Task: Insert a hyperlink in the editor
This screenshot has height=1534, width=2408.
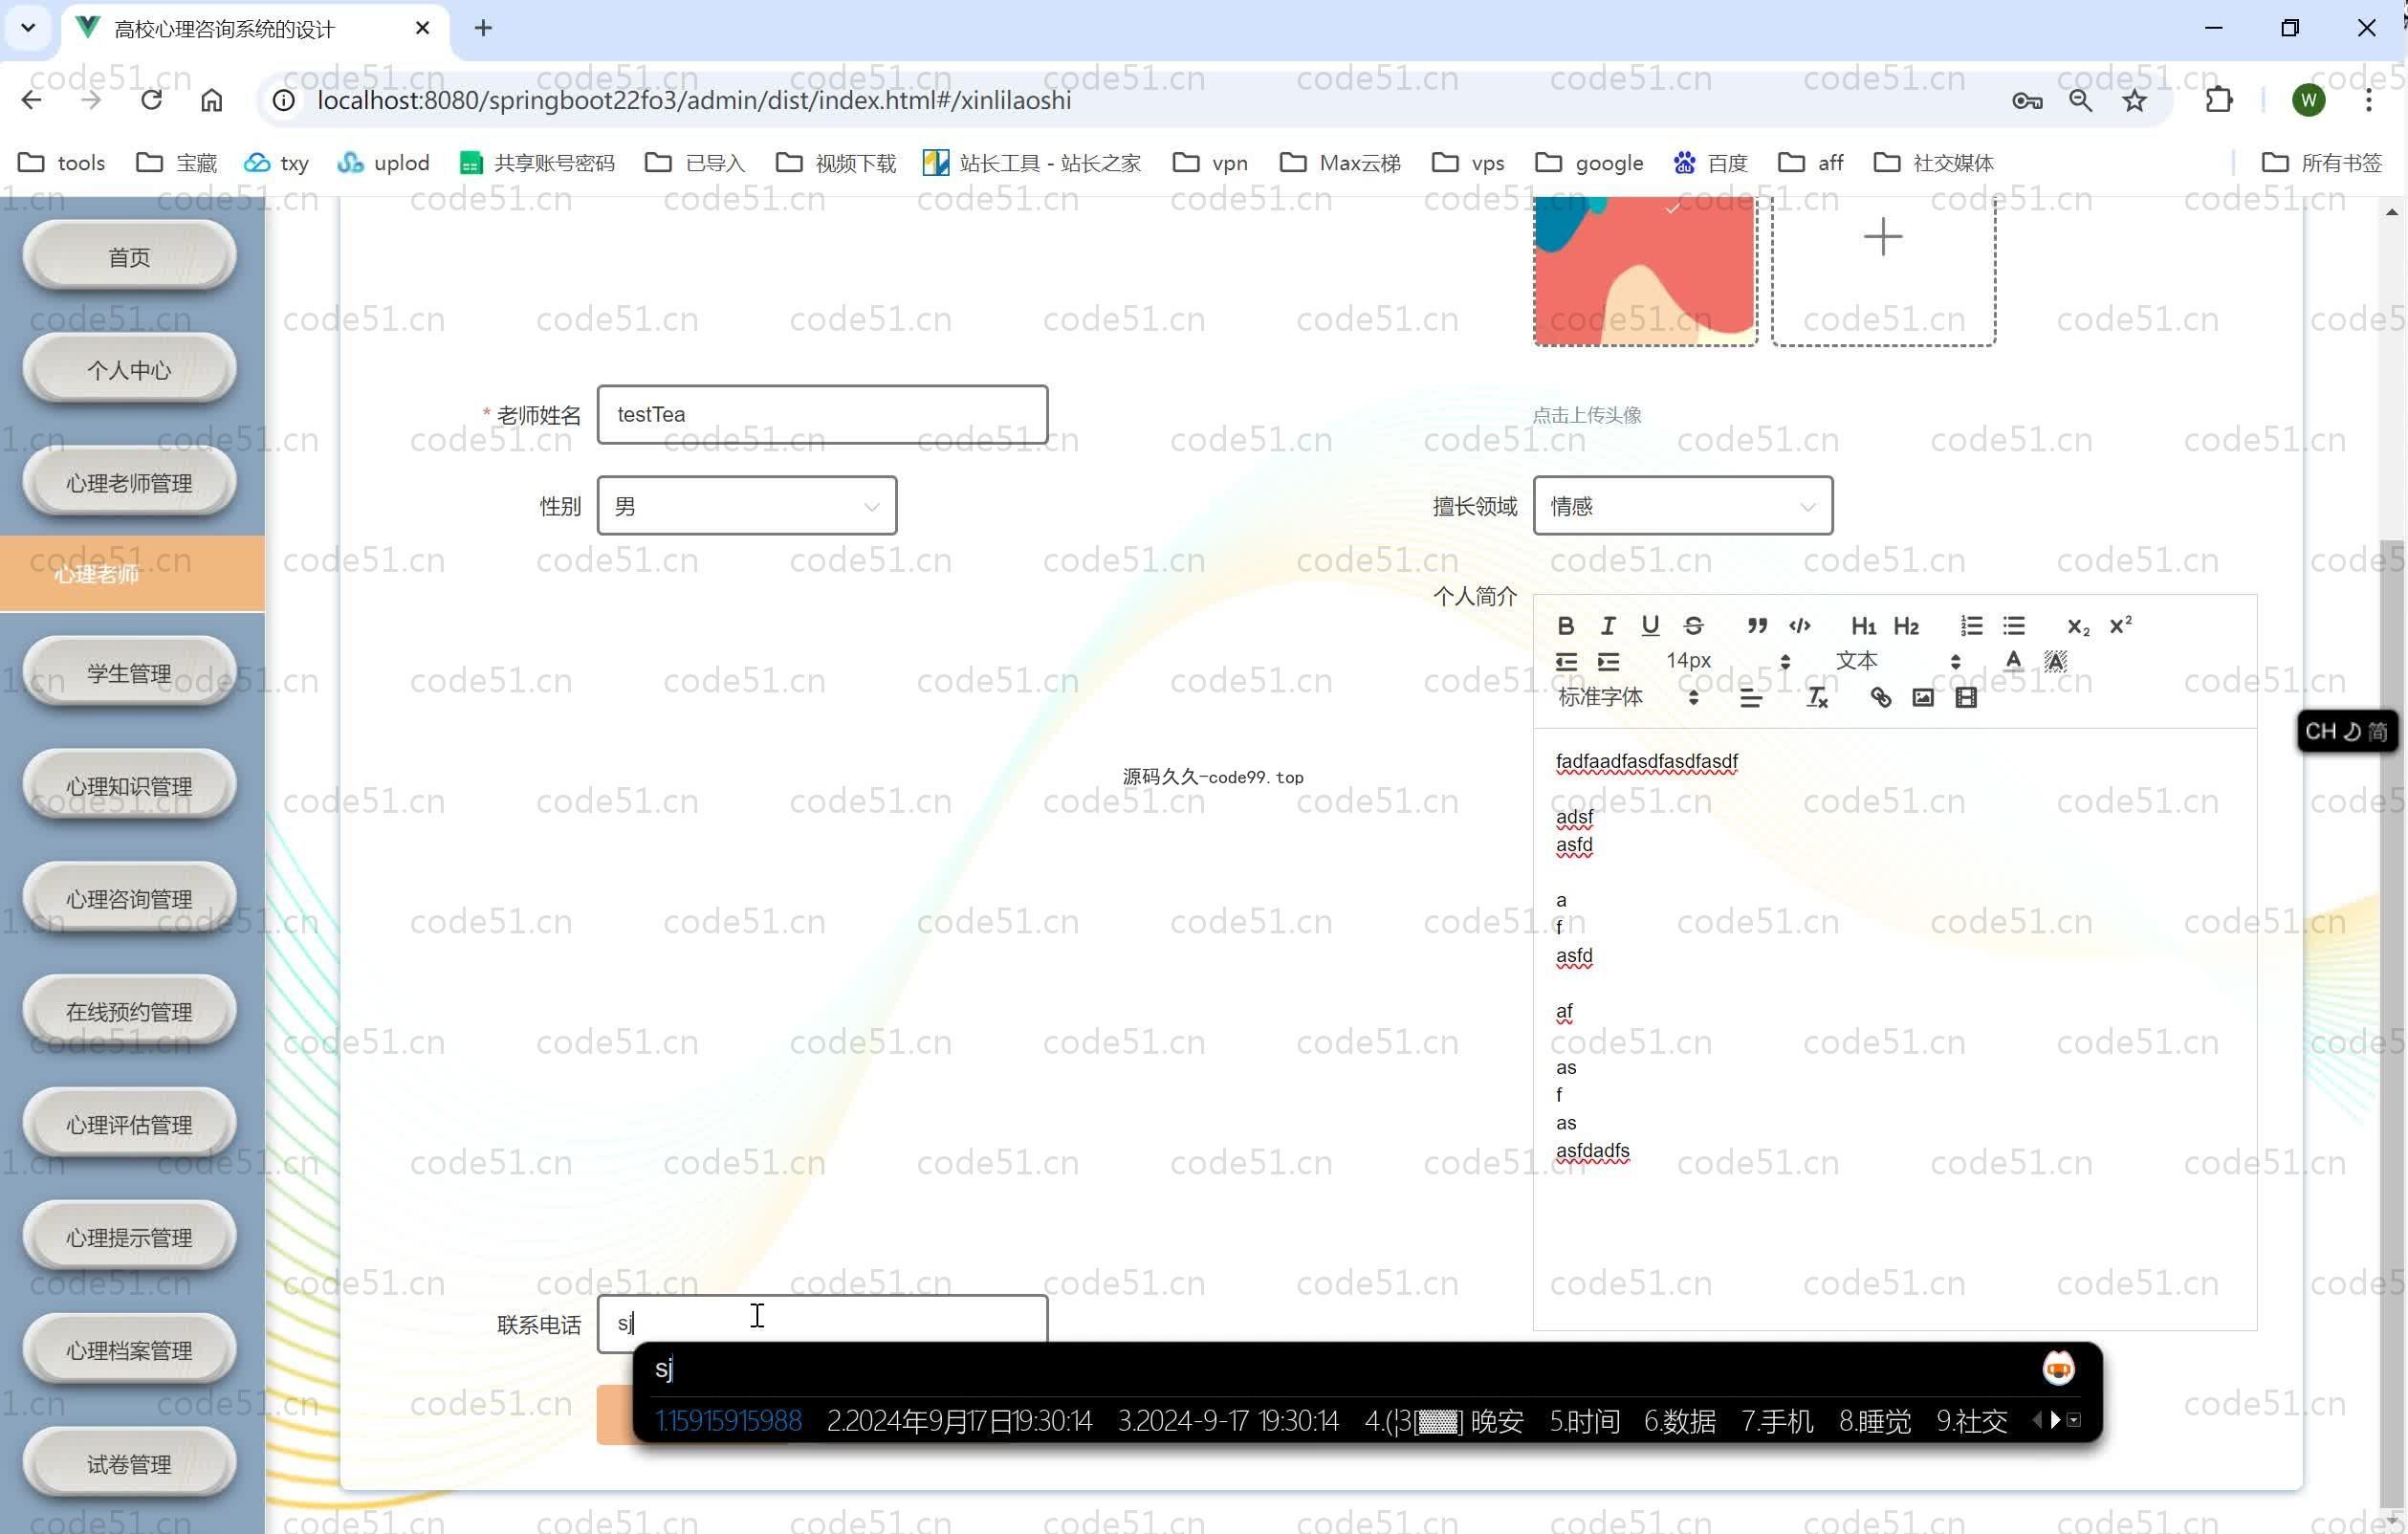Action: pos(1880,697)
